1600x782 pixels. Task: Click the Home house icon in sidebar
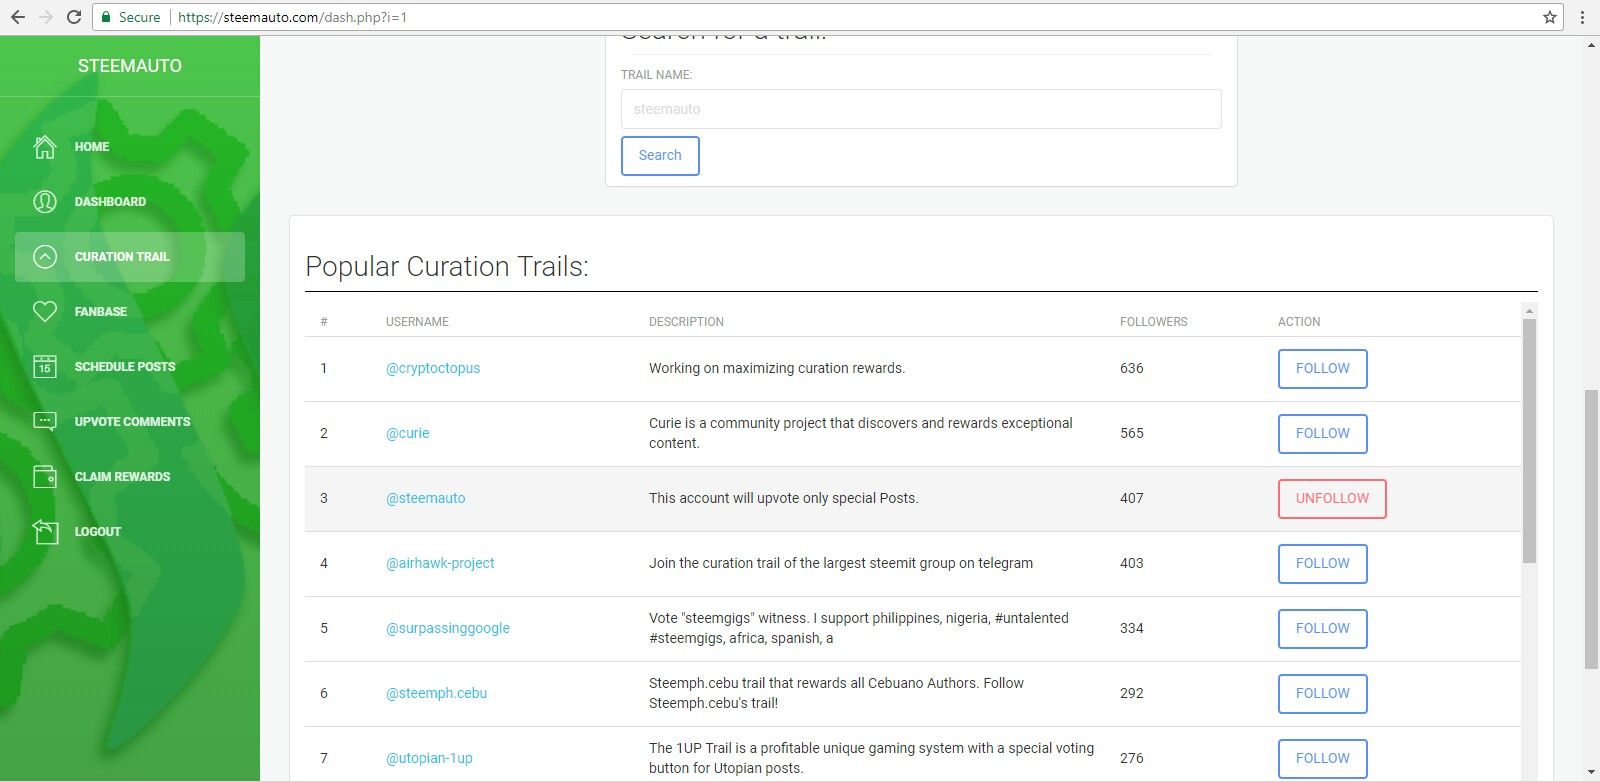point(45,147)
